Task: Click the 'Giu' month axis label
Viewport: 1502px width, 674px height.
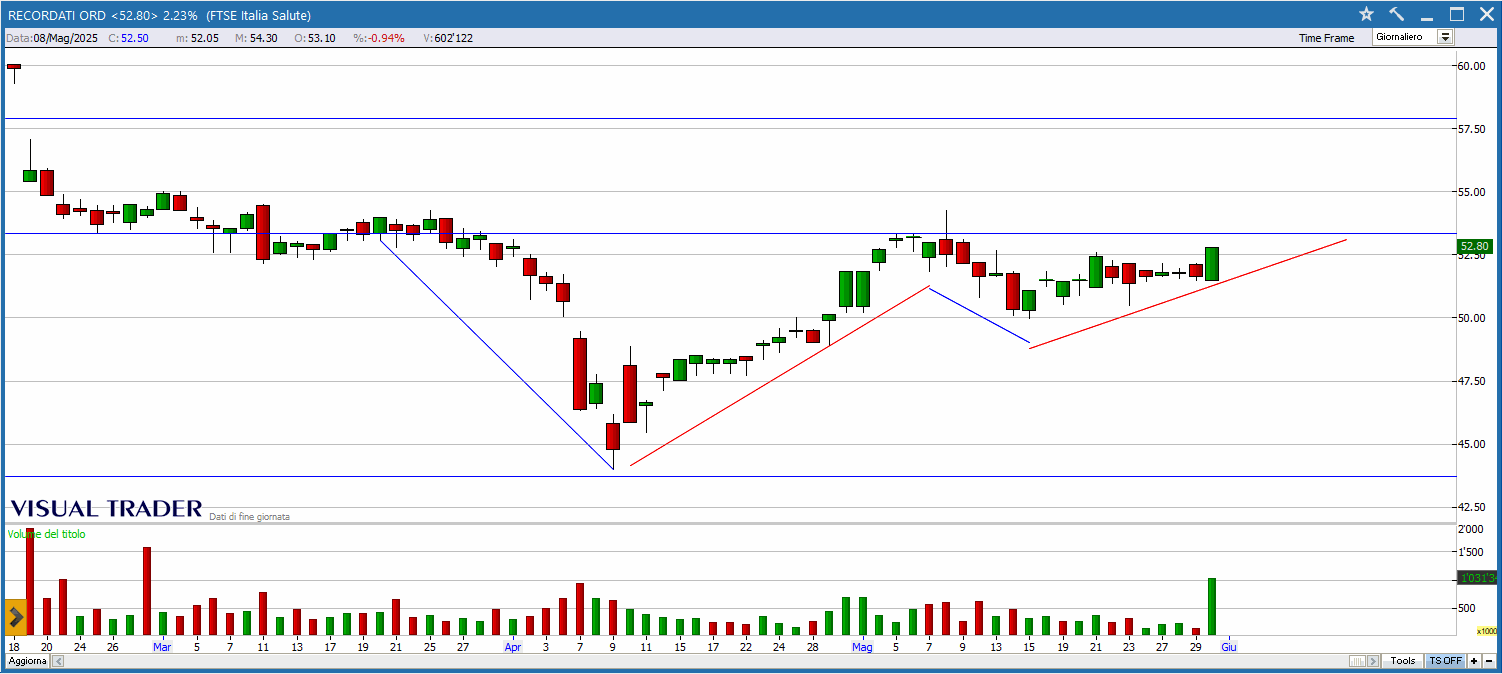Action: pyautogui.click(x=1229, y=647)
